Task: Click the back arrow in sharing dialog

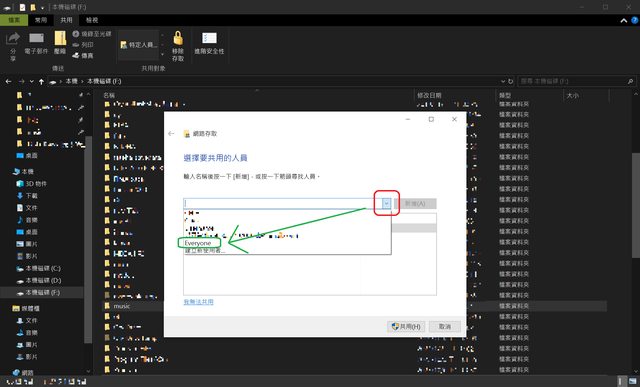Action: 171,133
